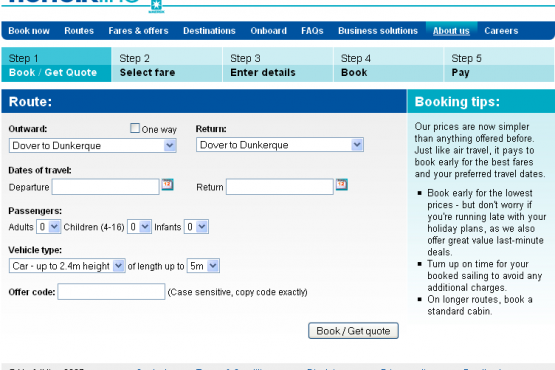This screenshot has height=370, width=555.
Task: Open the Departure date calendar icon
Action: pos(167,185)
